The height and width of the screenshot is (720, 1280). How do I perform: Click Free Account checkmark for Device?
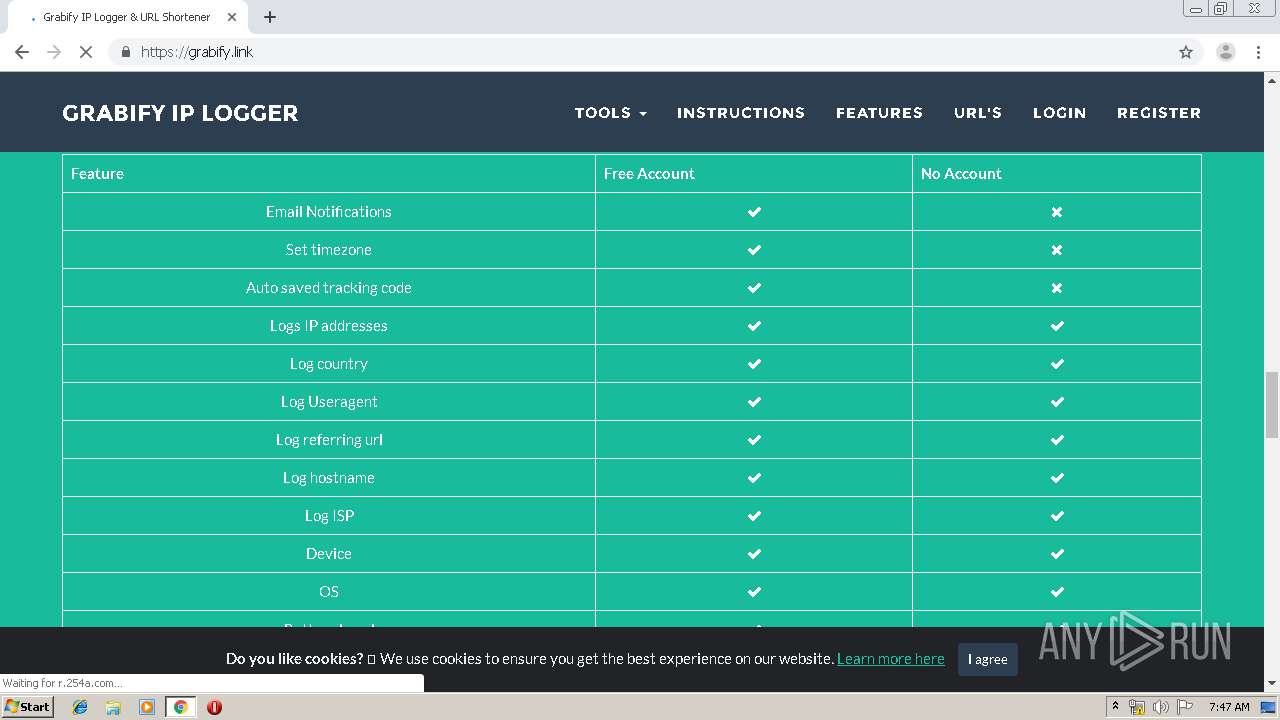755,554
